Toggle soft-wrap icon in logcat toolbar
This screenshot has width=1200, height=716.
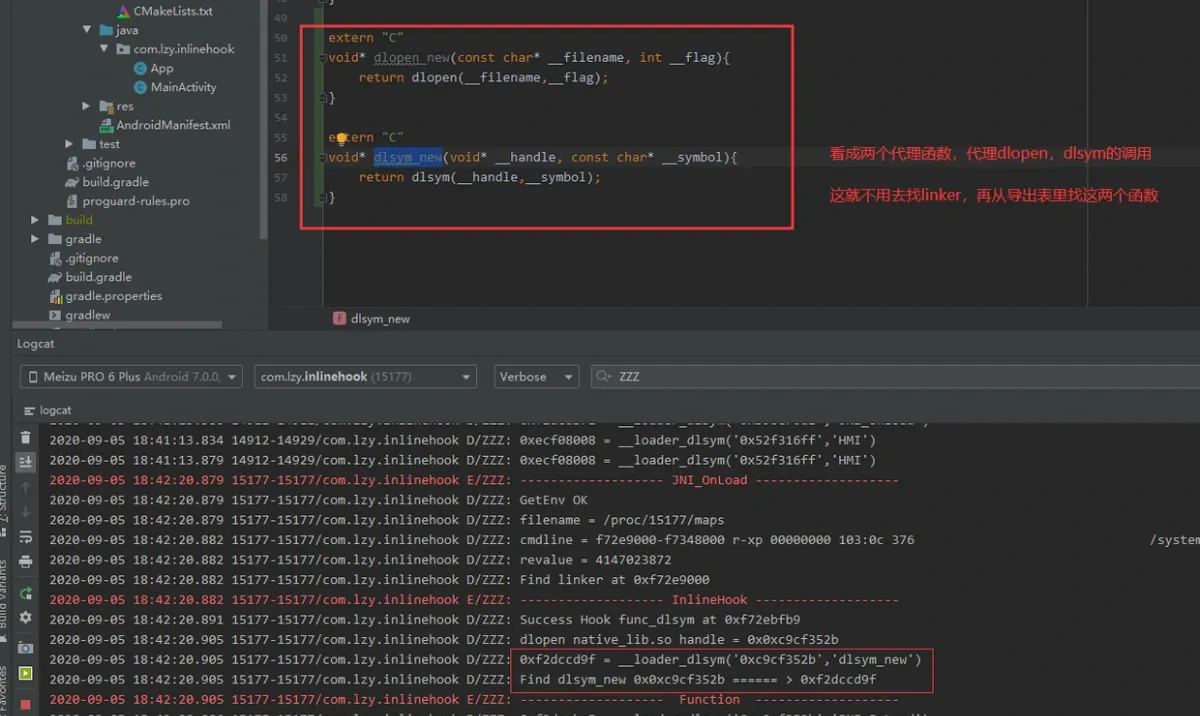coord(26,537)
